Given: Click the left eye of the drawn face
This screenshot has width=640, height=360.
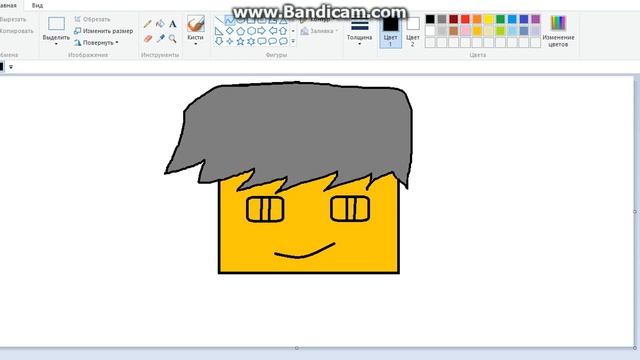Looking at the screenshot, I should pos(265,209).
